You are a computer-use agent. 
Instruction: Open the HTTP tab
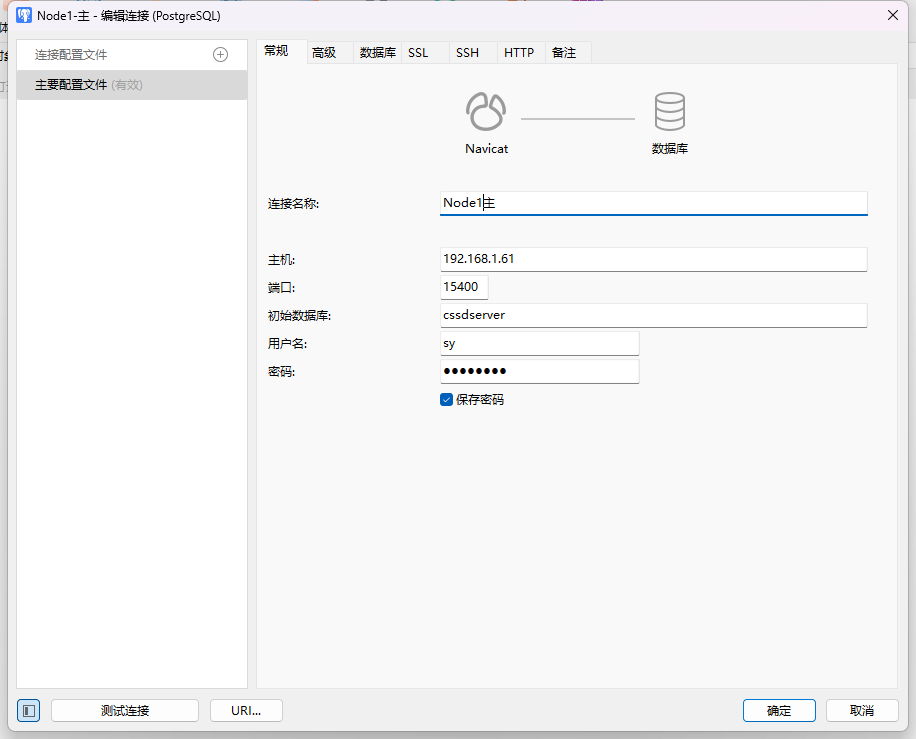pos(519,53)
